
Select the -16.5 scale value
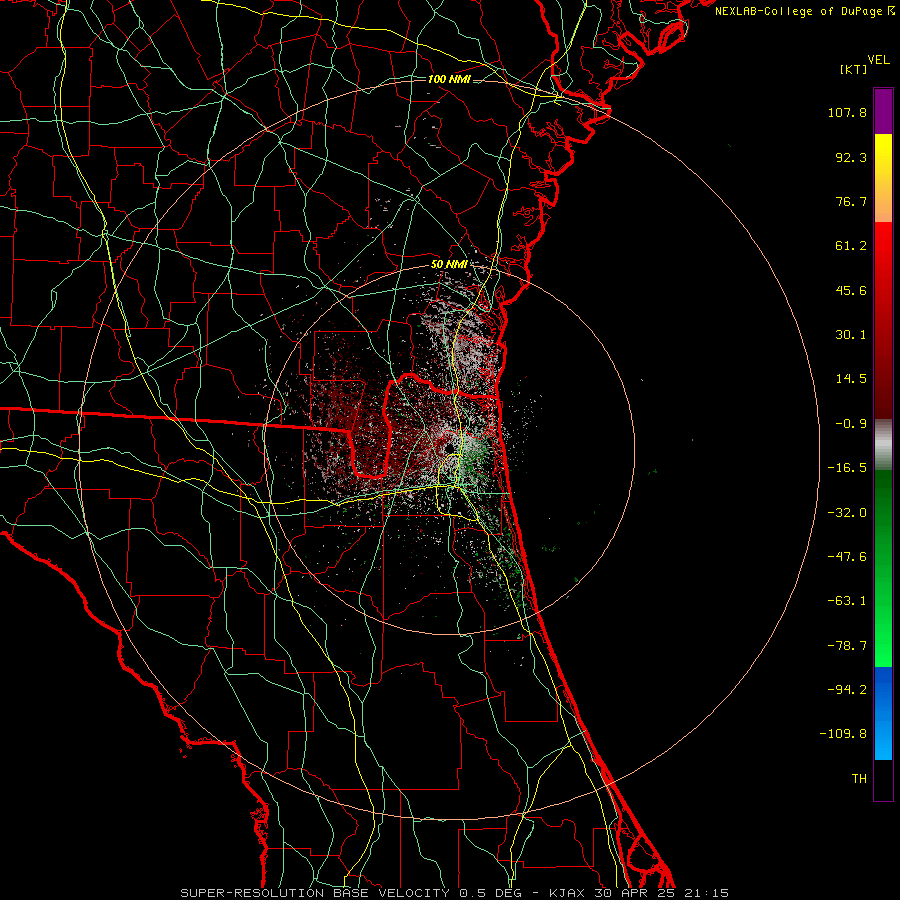847,468
